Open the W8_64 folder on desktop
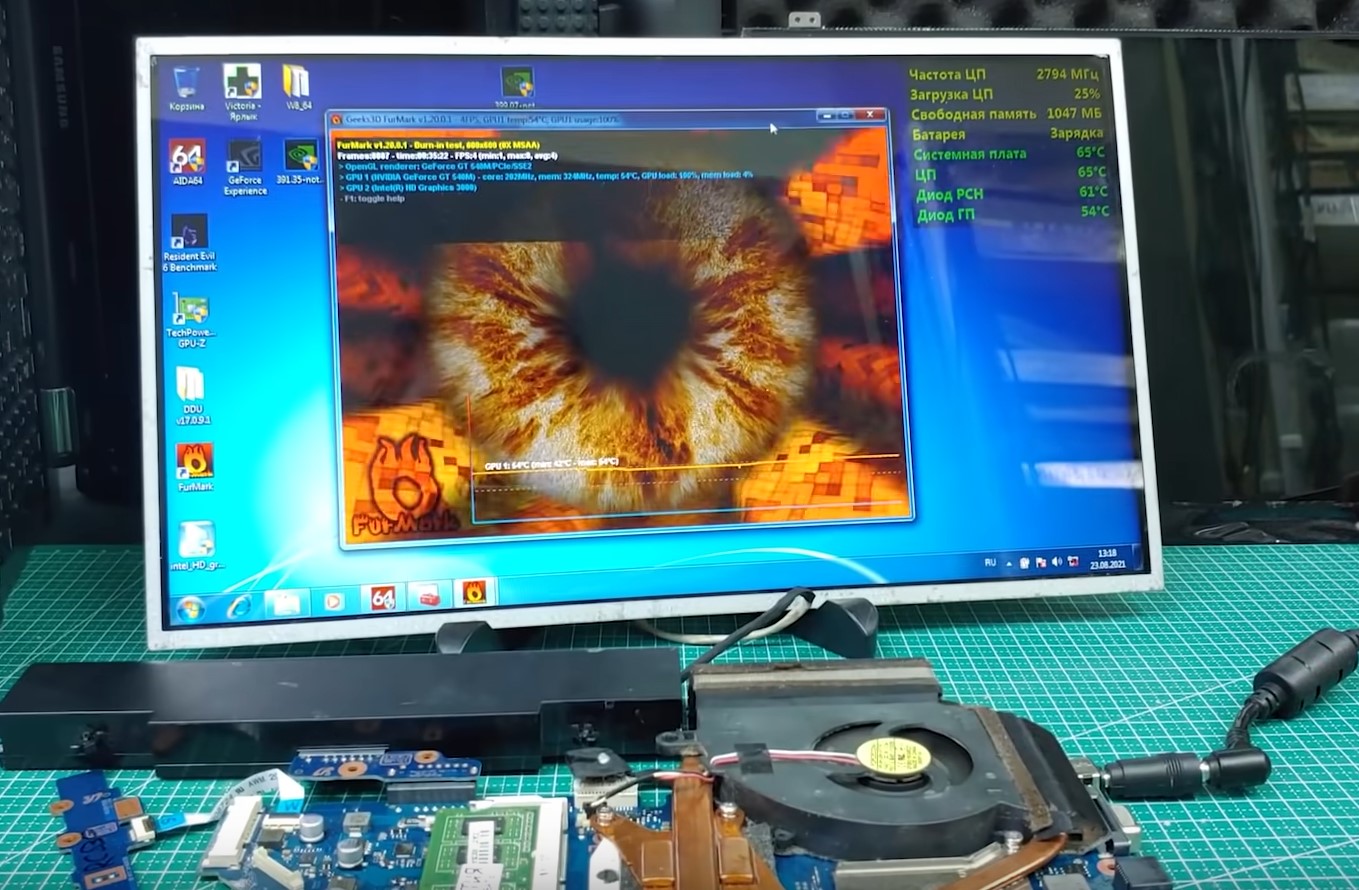1359x890 pixels. (x=297, y=88)
